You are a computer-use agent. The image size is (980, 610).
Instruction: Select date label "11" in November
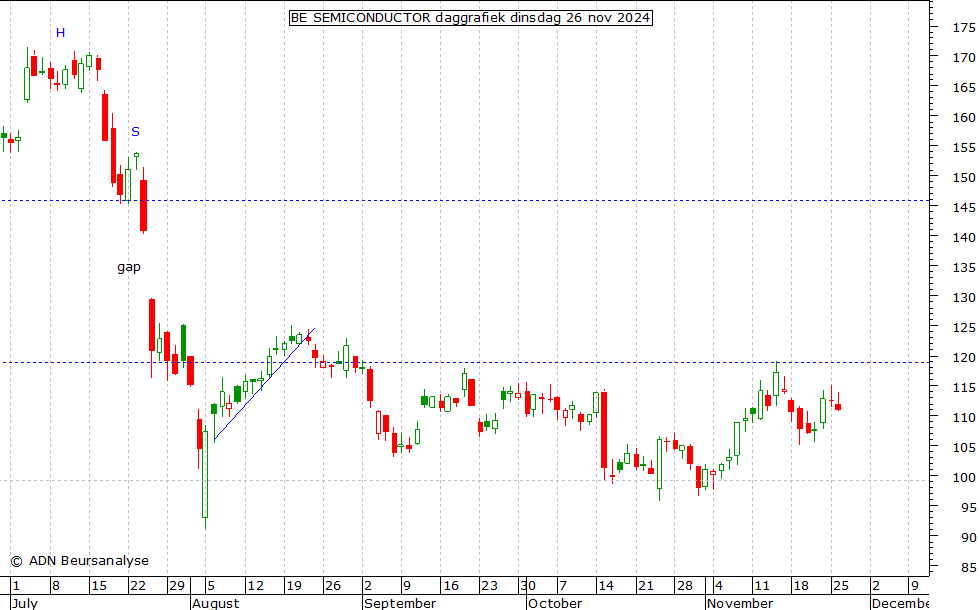tap(762, 586)
